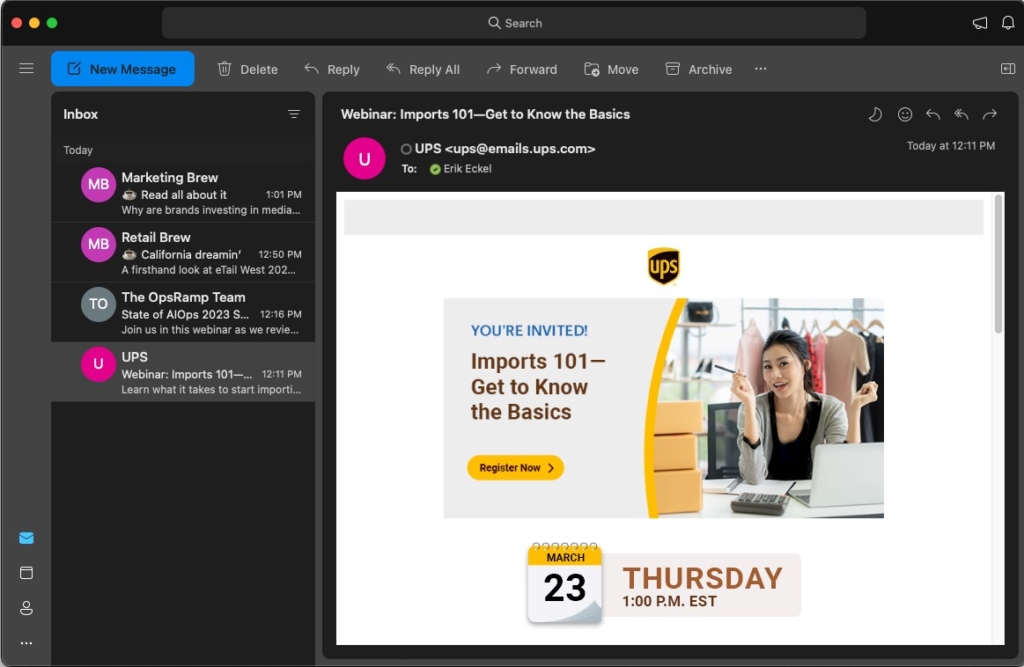Move the email to another folder
This screenshot has height=667, width=1024.
(611, 69)
